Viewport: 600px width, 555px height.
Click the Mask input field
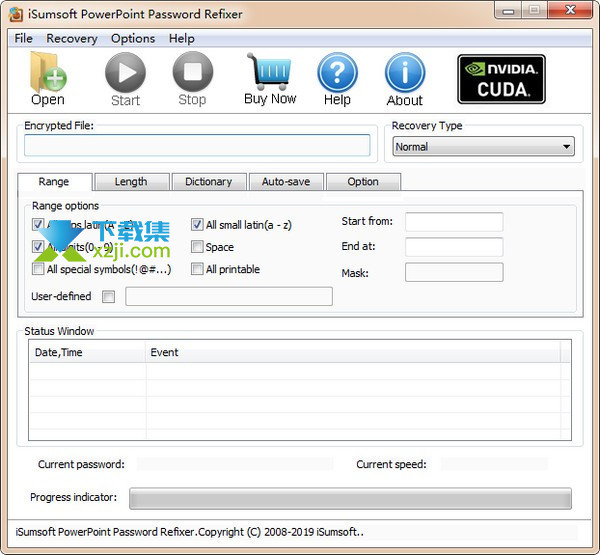coord(454,272)
